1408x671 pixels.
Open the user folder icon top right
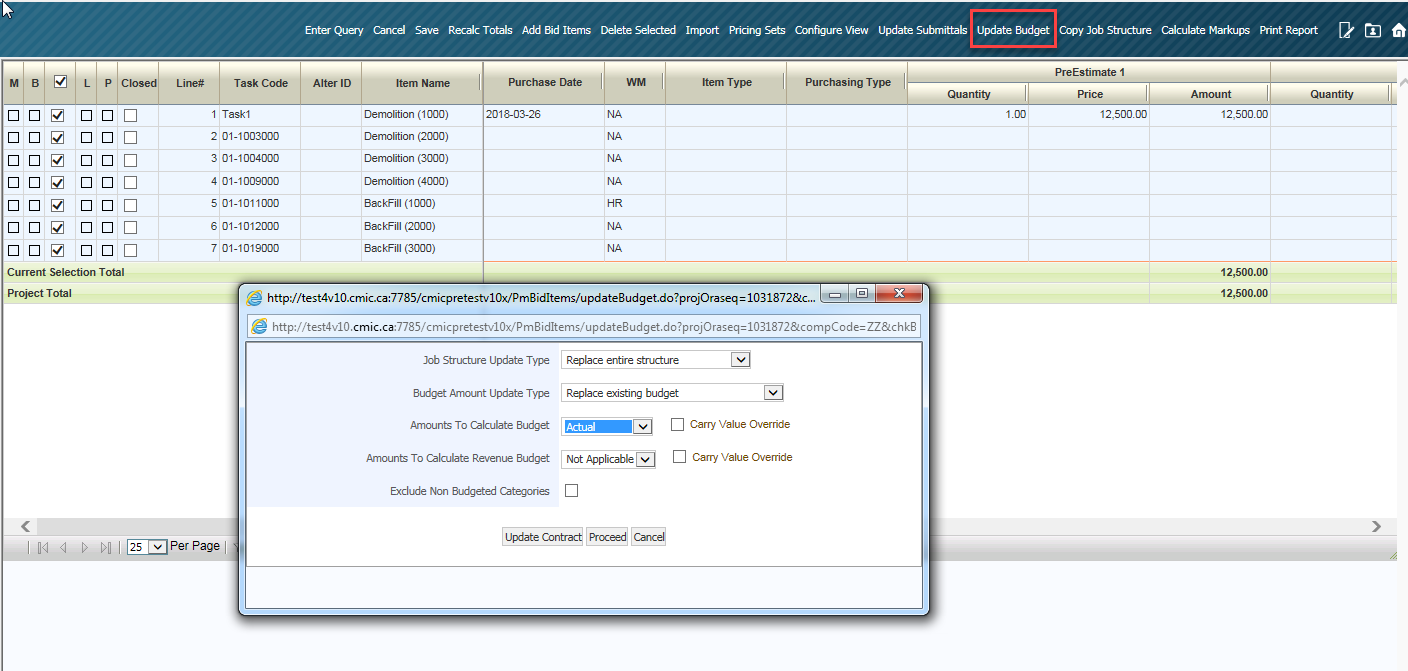(1372, 31)
